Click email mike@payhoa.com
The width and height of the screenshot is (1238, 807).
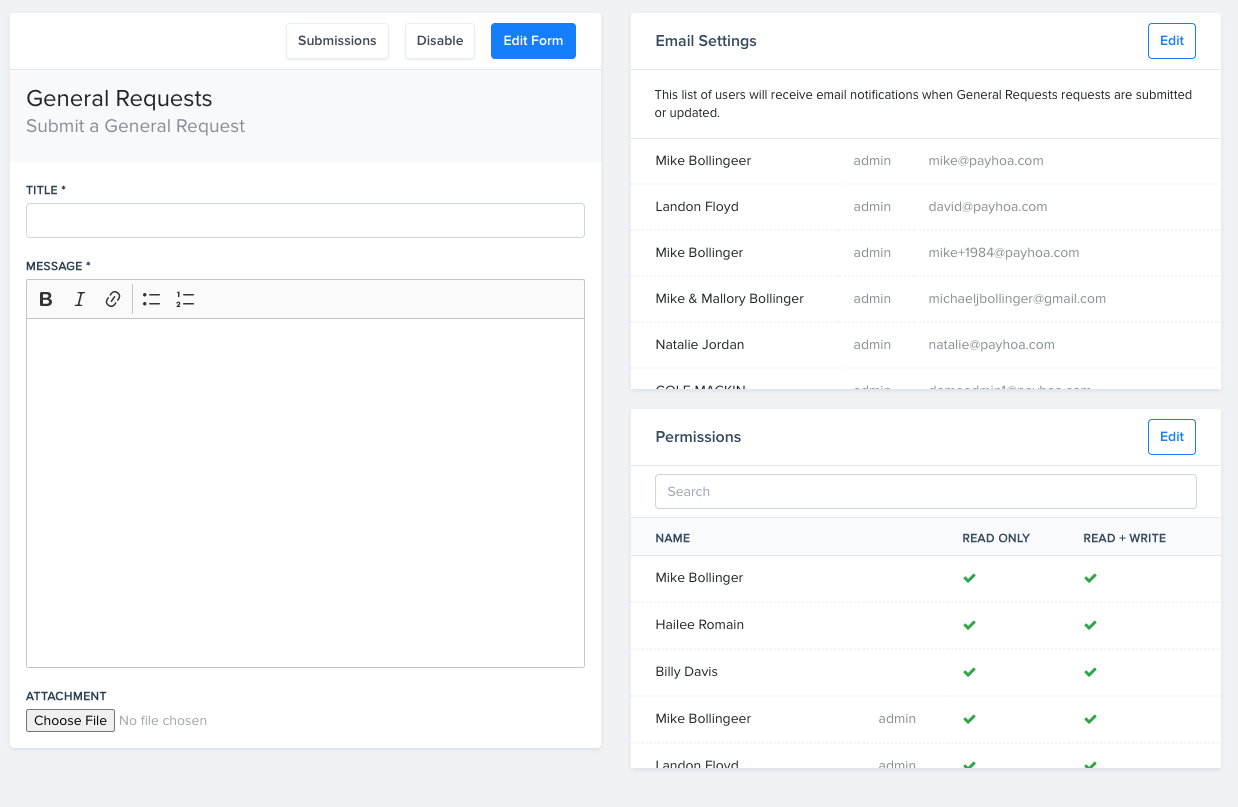click(x=985, y=161)
